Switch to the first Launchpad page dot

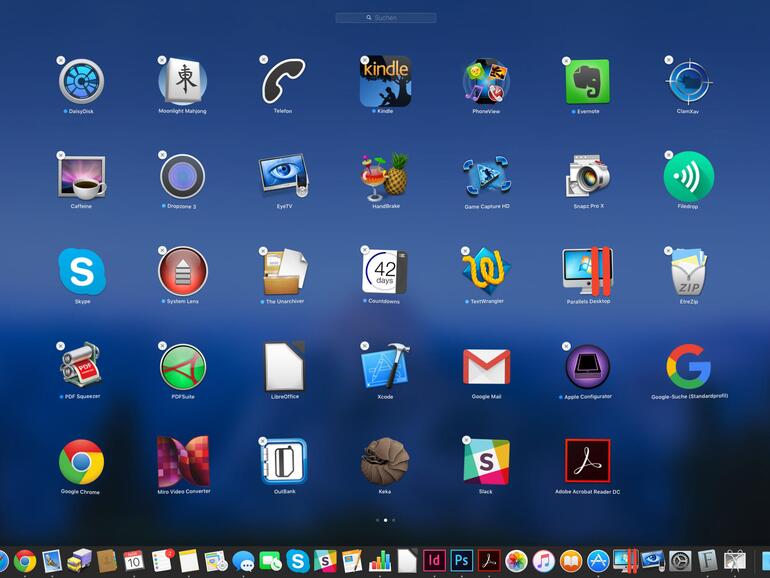point(377,520)
